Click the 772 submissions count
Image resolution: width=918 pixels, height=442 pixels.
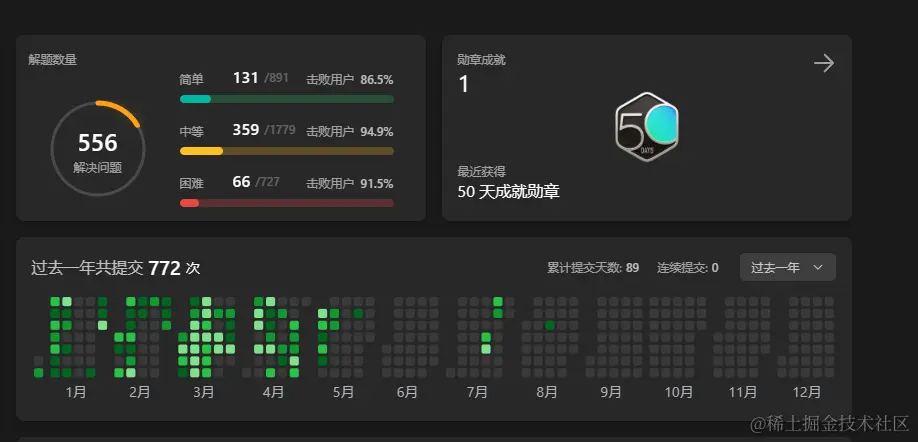click(164, 268)
